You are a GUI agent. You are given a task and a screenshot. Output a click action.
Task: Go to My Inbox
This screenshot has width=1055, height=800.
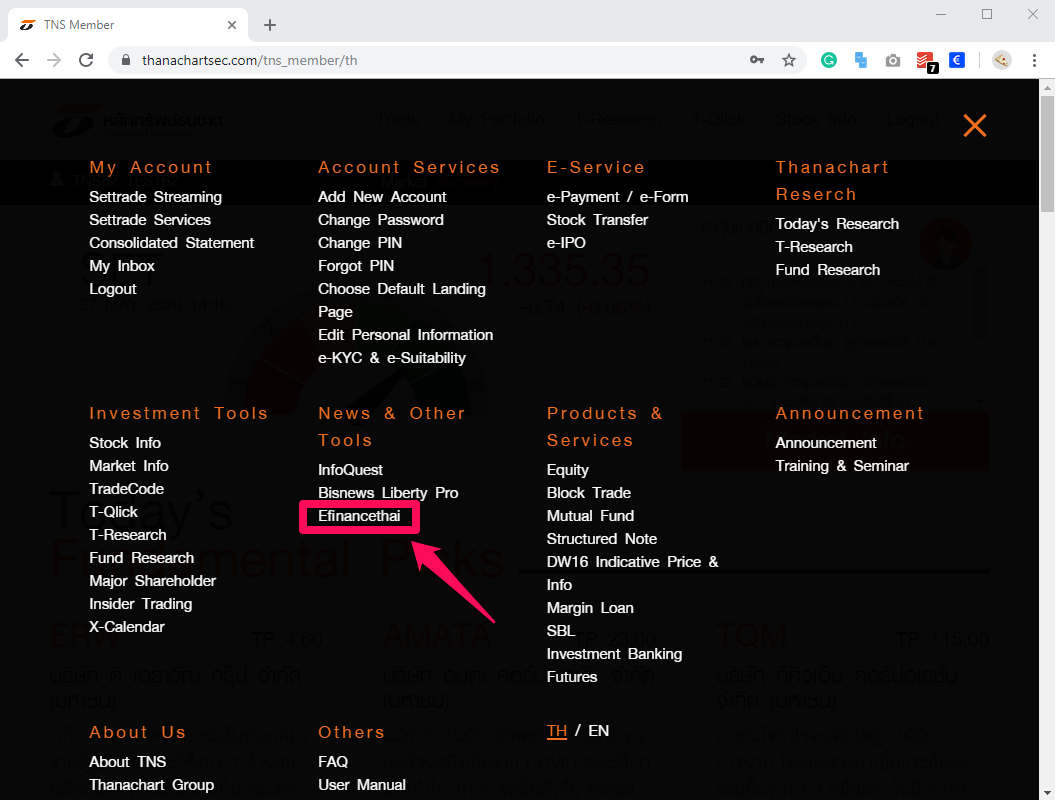point(122,266)
